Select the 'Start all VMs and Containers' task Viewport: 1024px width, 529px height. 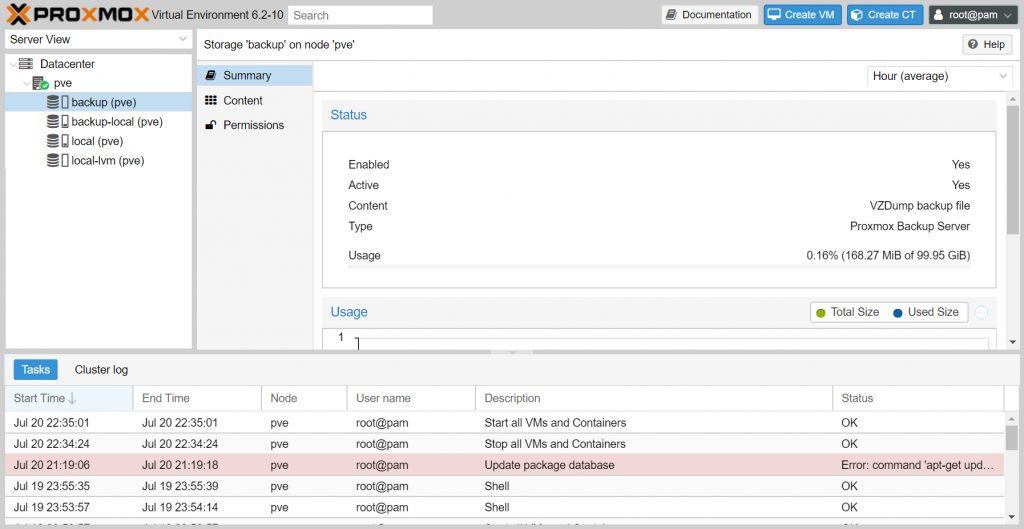click(x=504, y=423)
